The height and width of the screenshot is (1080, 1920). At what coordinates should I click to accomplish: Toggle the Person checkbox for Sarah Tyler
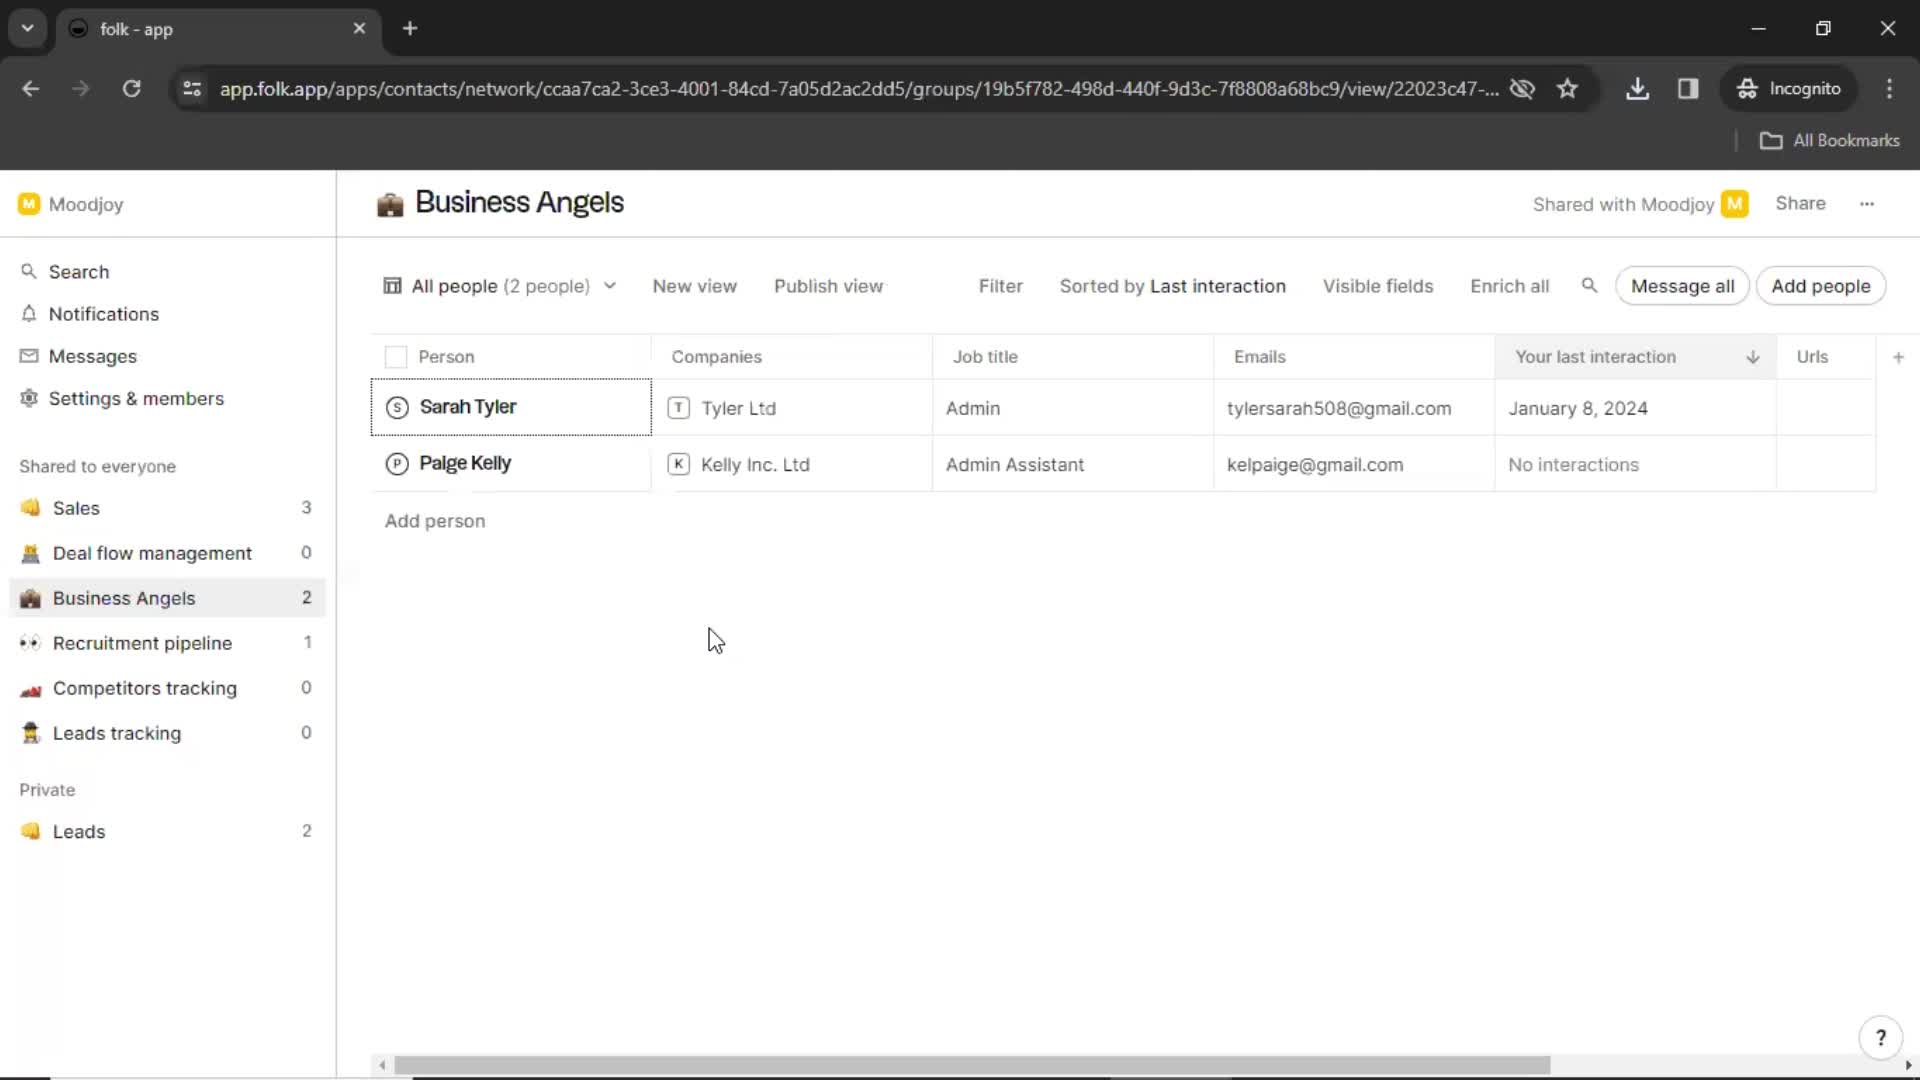coord(396,406)
